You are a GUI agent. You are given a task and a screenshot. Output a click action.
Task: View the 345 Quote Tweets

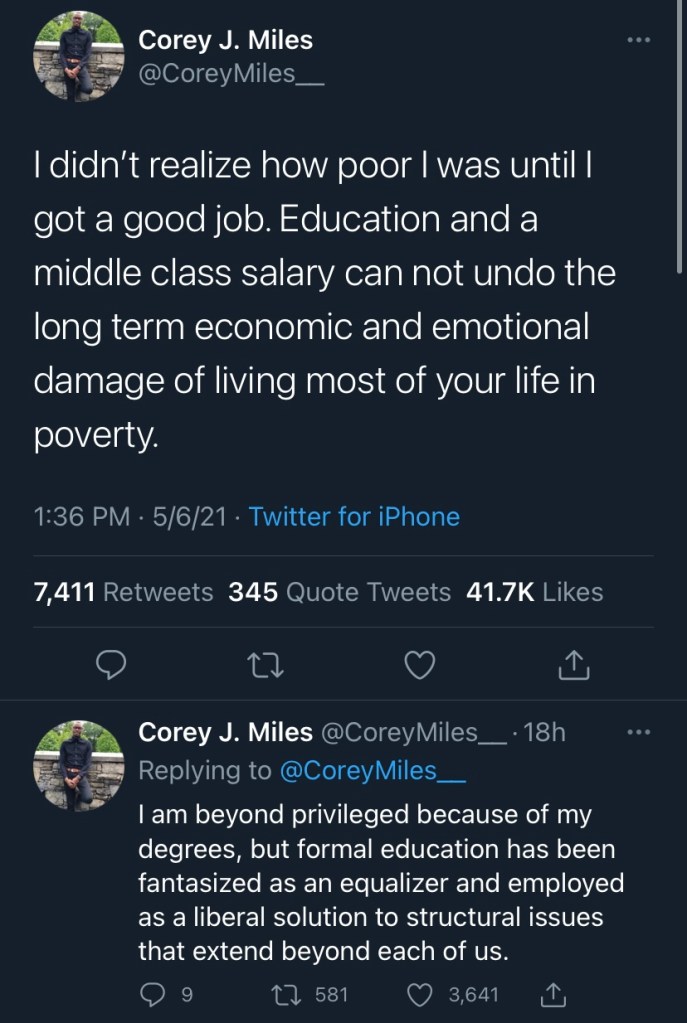(339, 592)
